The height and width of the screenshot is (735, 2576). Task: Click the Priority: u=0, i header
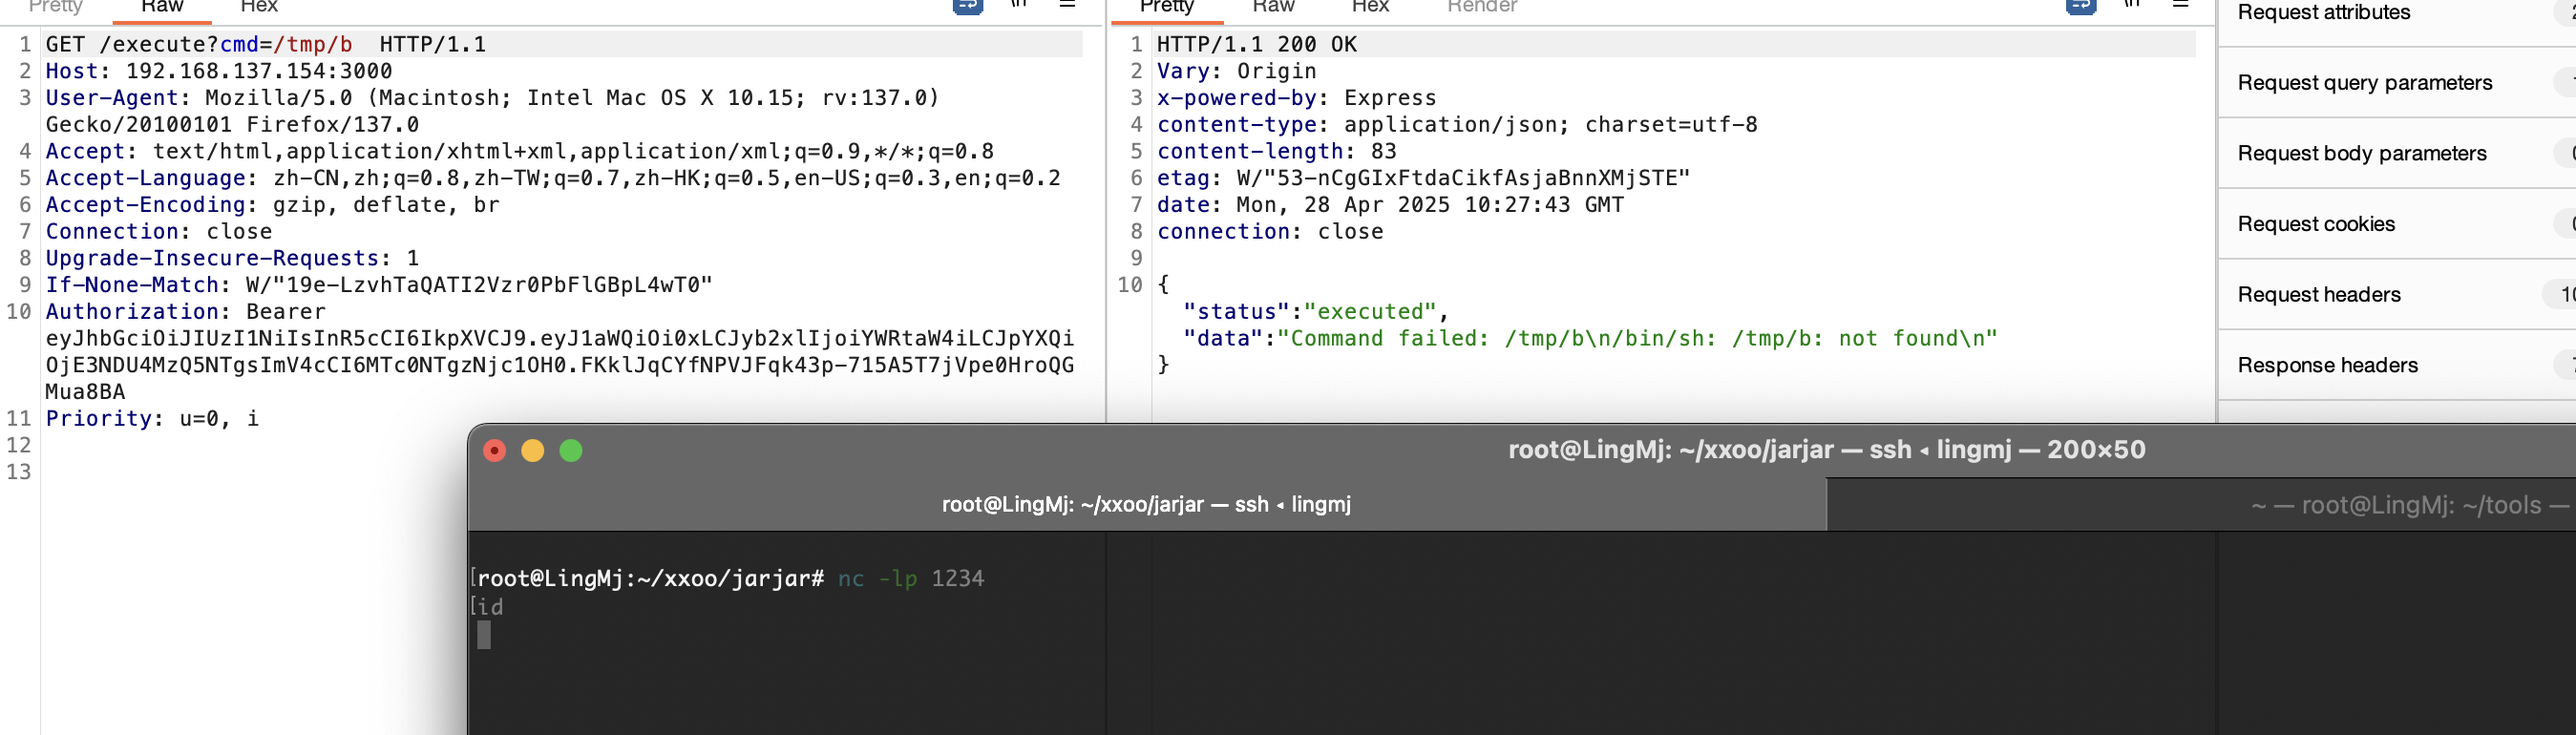pyautogui.click(x=152, y=418)
